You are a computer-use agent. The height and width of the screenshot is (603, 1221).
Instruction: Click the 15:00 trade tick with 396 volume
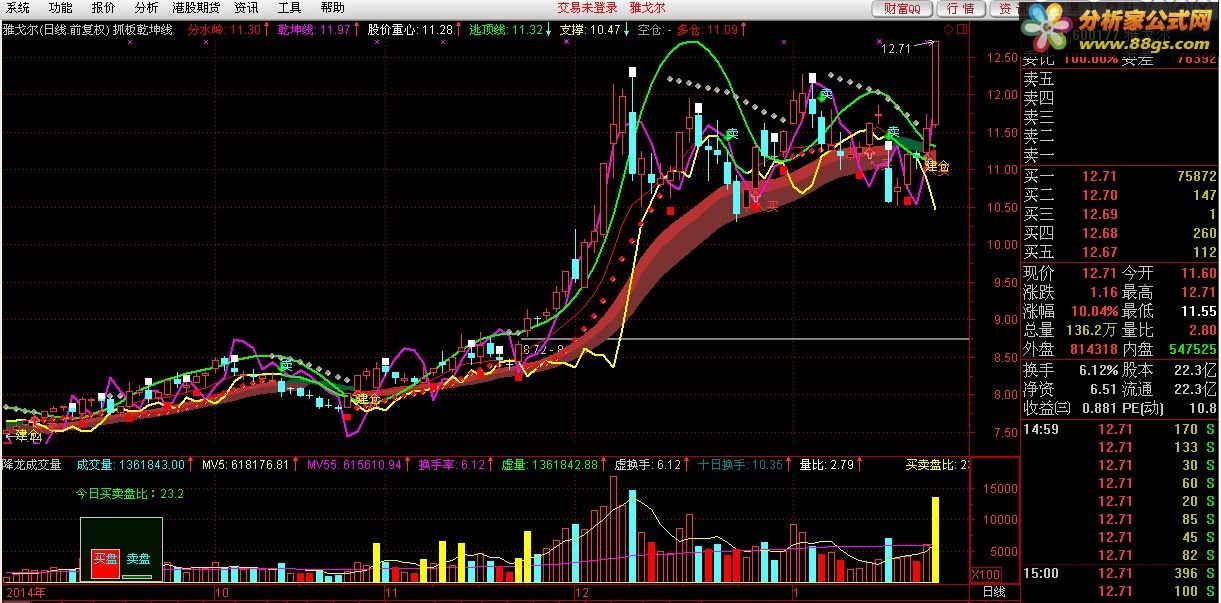(1120, 574)
